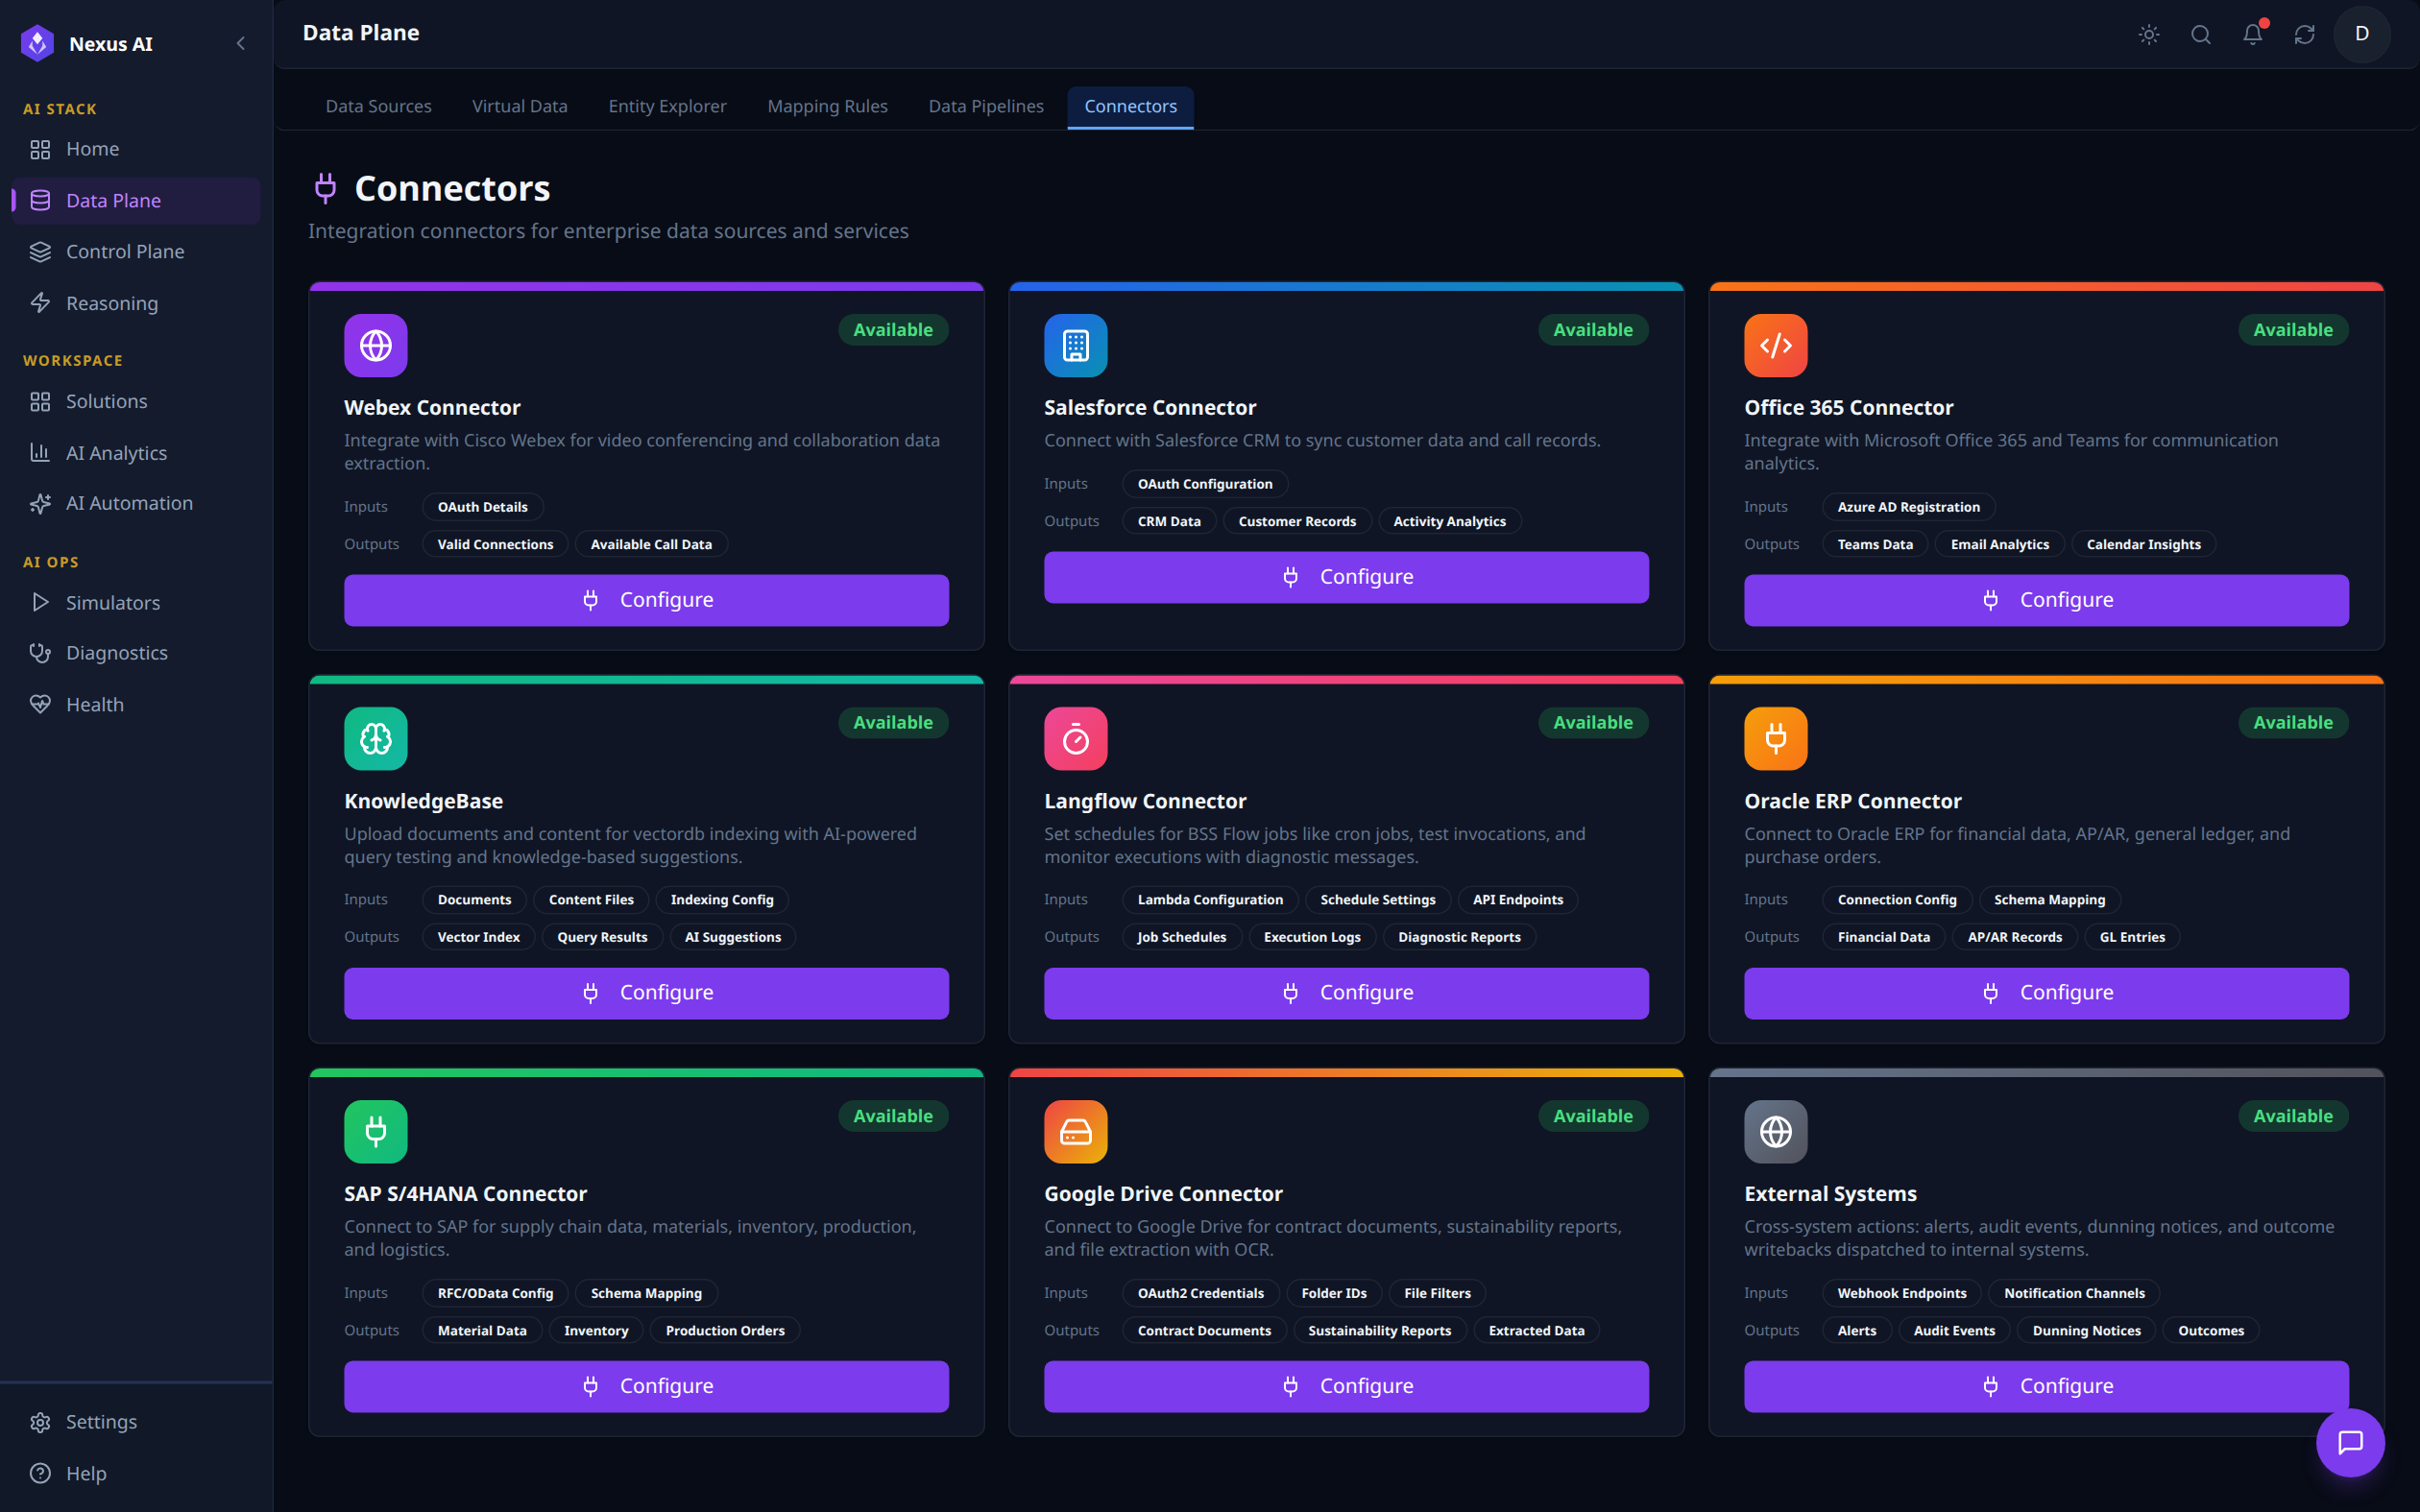Click the Calendar Insights output tag

click(2143, 544)
